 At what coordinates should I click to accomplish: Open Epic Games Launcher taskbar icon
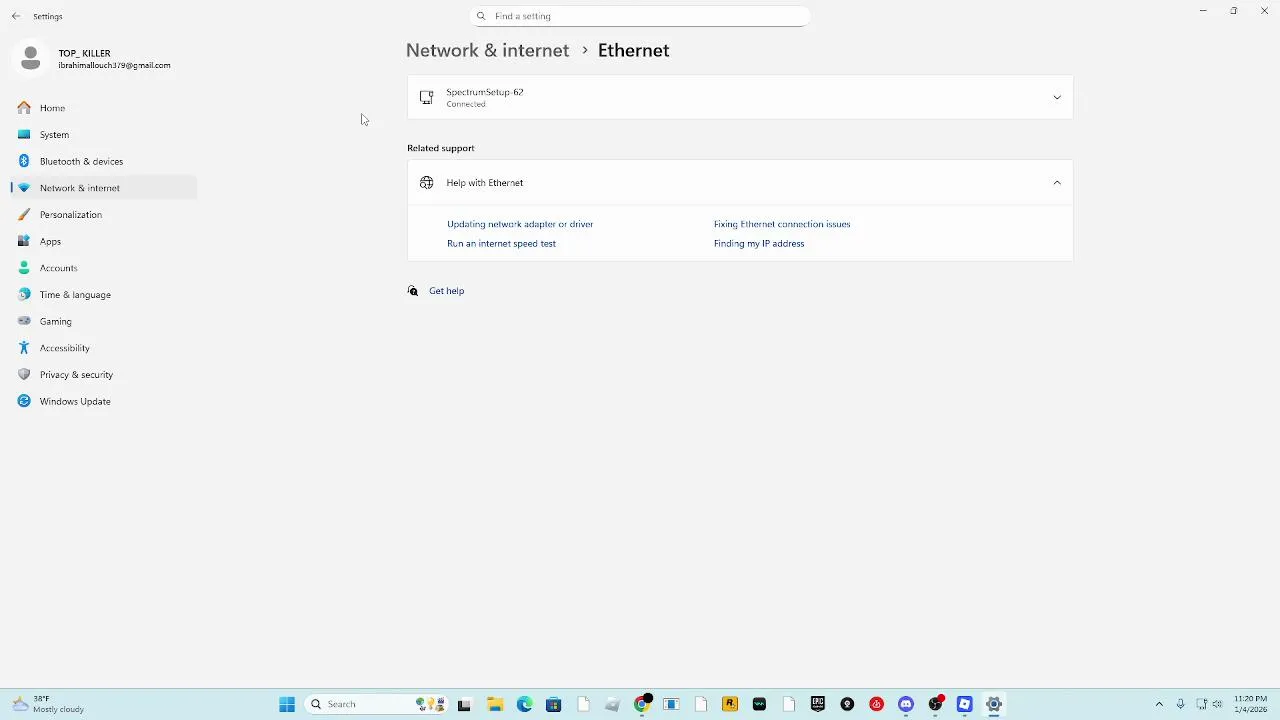(818, 704)
